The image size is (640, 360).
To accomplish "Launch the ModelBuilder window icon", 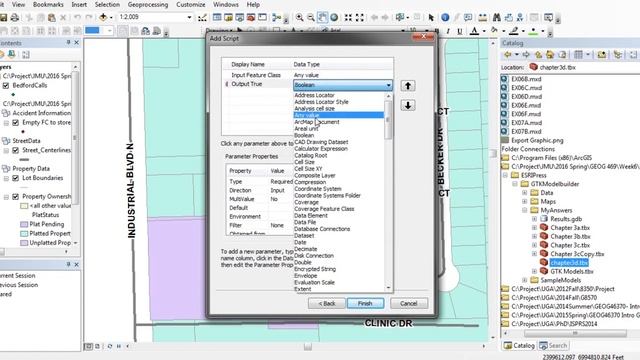I will 277,17.
